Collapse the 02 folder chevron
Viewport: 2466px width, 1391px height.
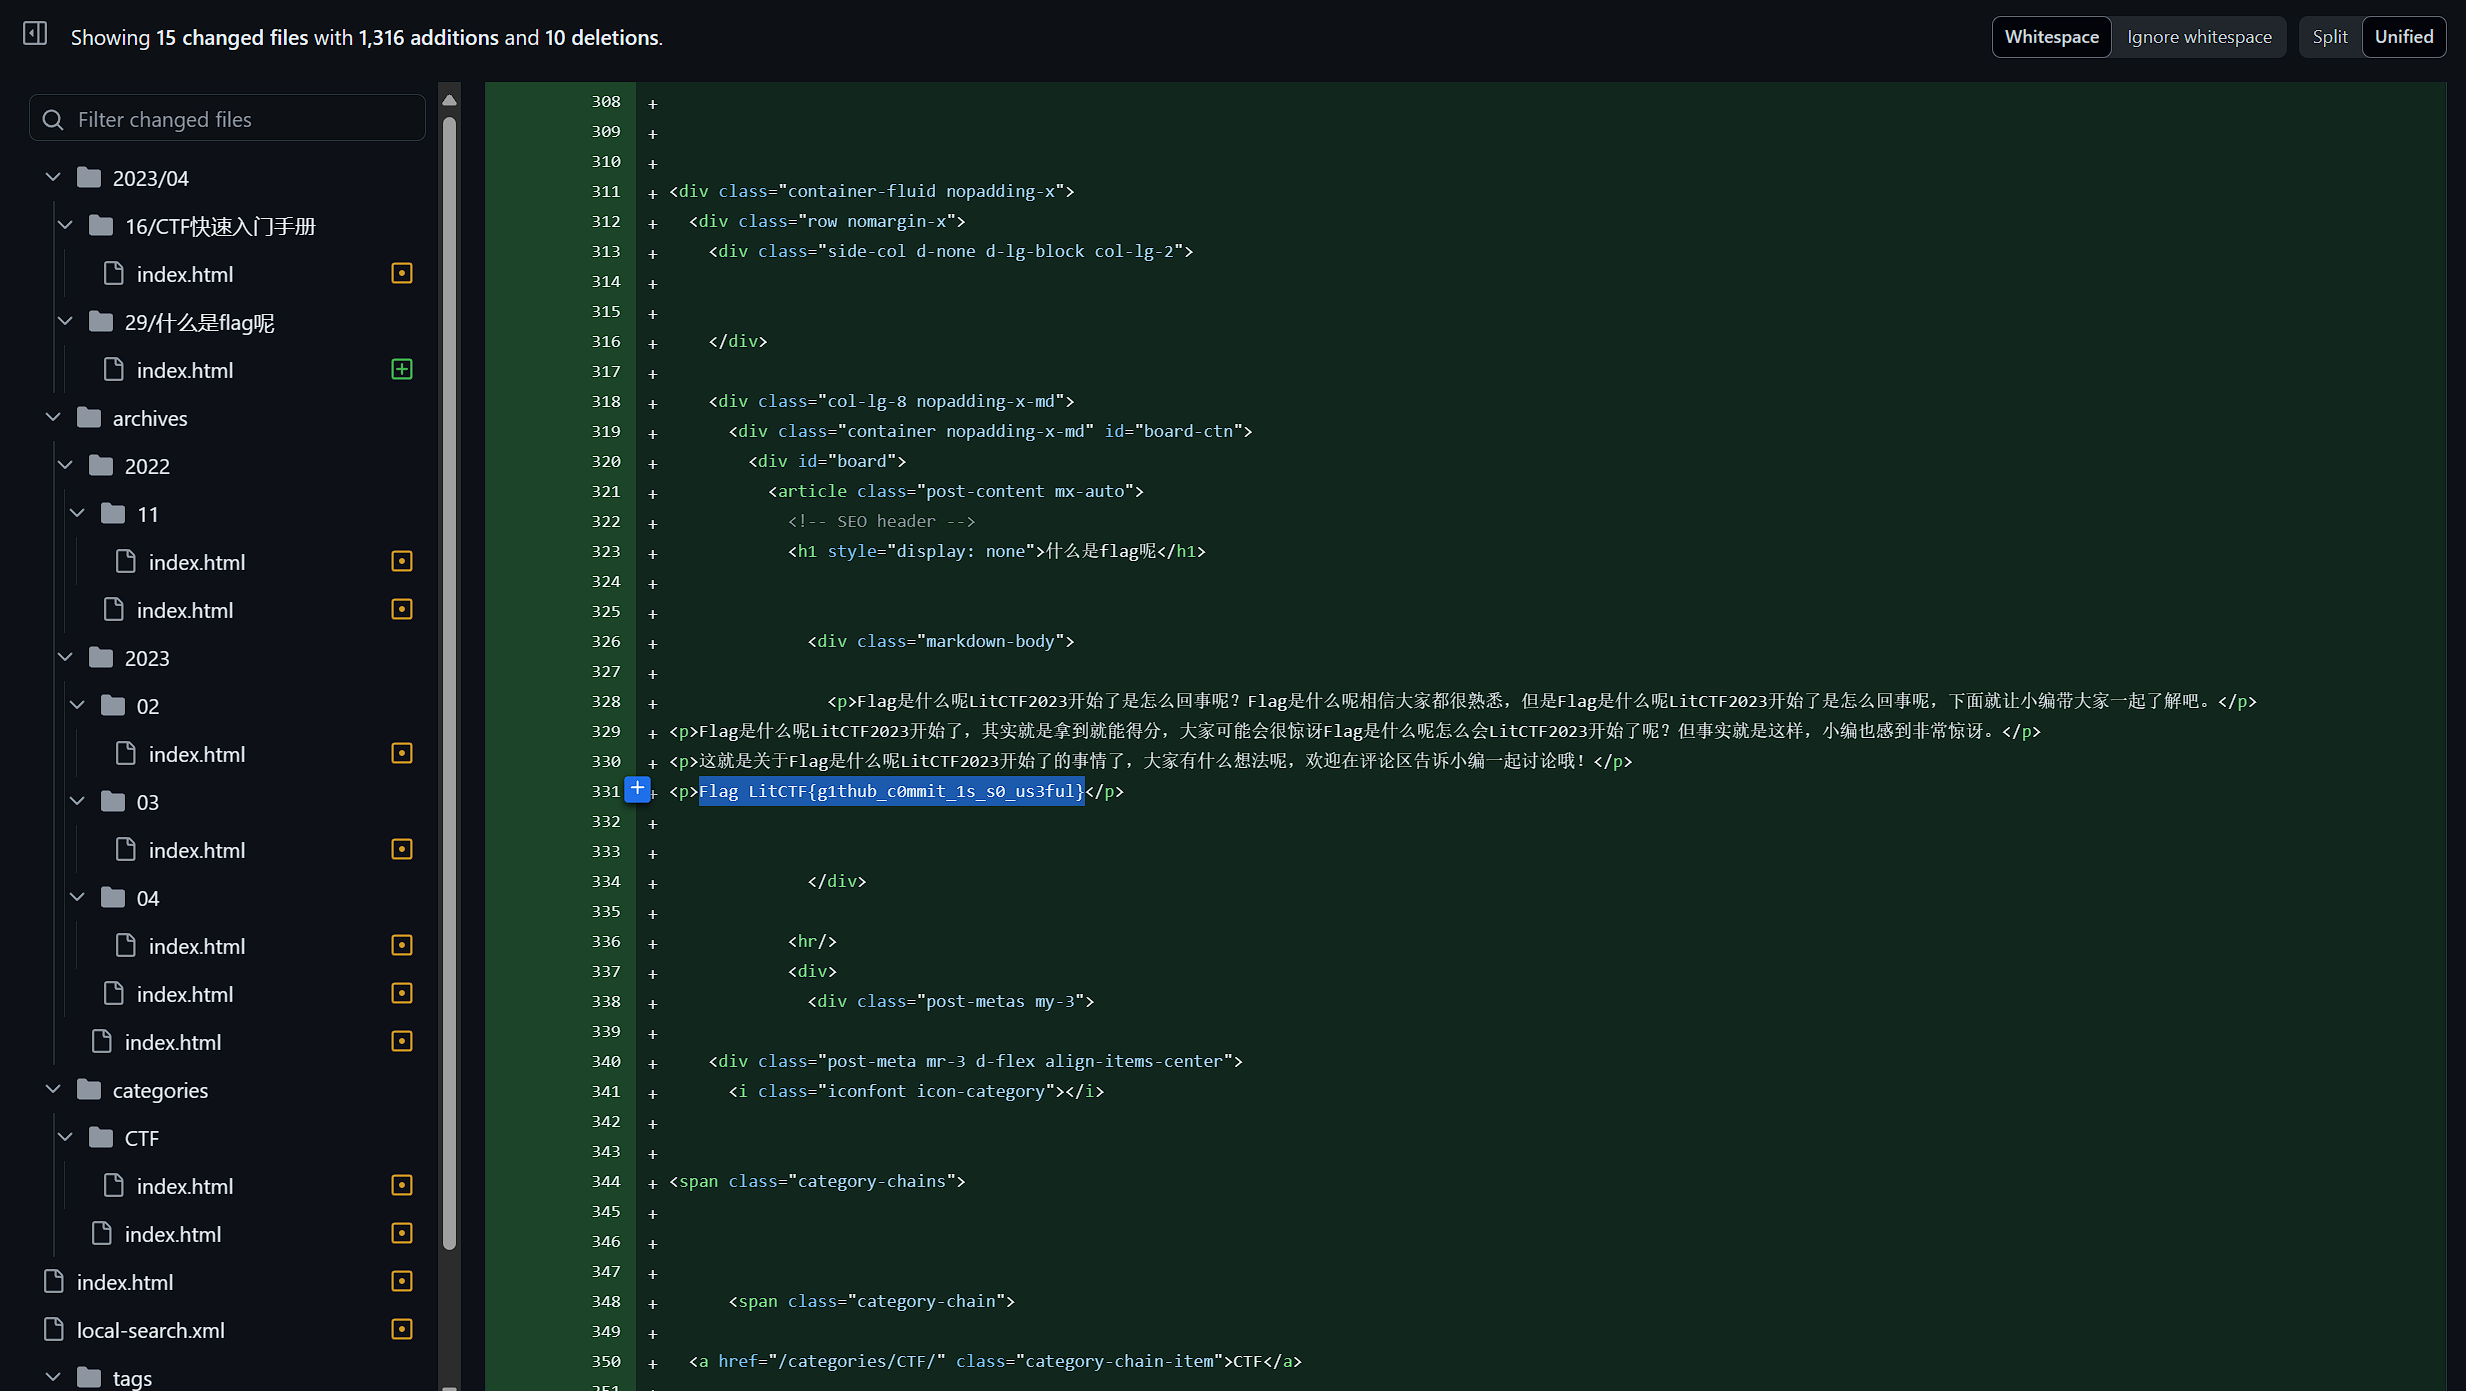[78, 706]
